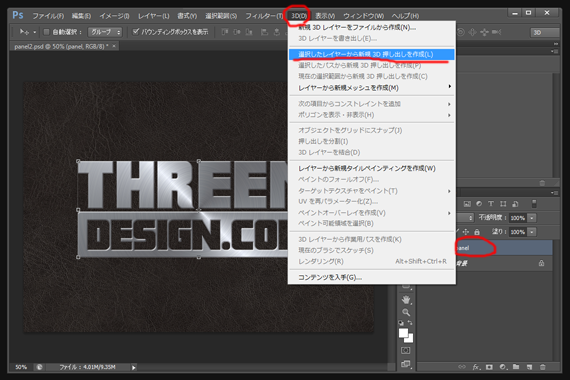The image size is (570, 380).
Task: Expand レイヤーから新規メッシュを作成(M) submenu
Action: (x=372, y=88)
